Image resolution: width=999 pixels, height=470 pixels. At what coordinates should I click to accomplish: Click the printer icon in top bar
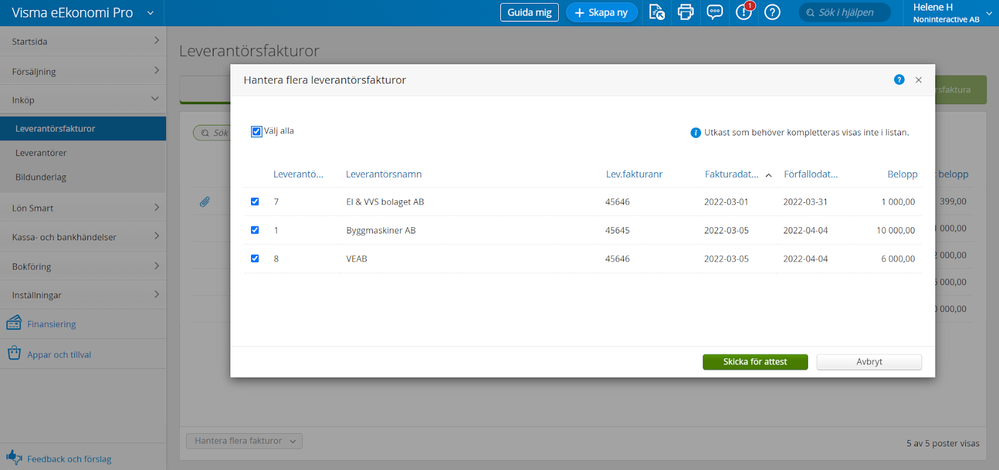click(x=685, y=13)
